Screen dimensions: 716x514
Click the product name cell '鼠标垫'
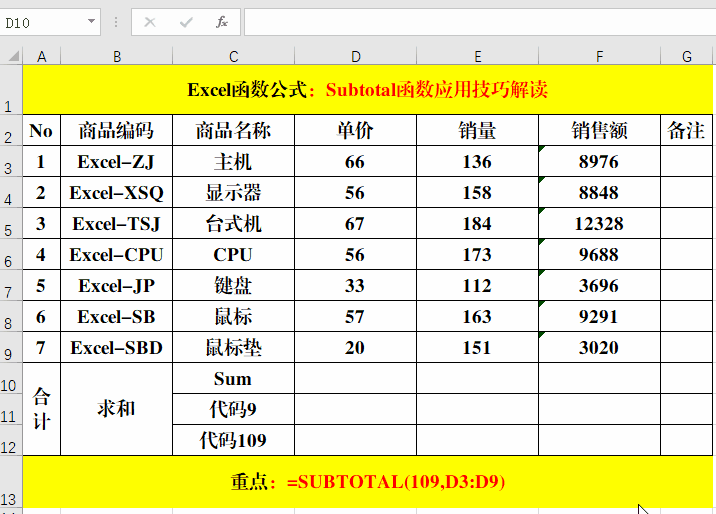coord(233,347)
